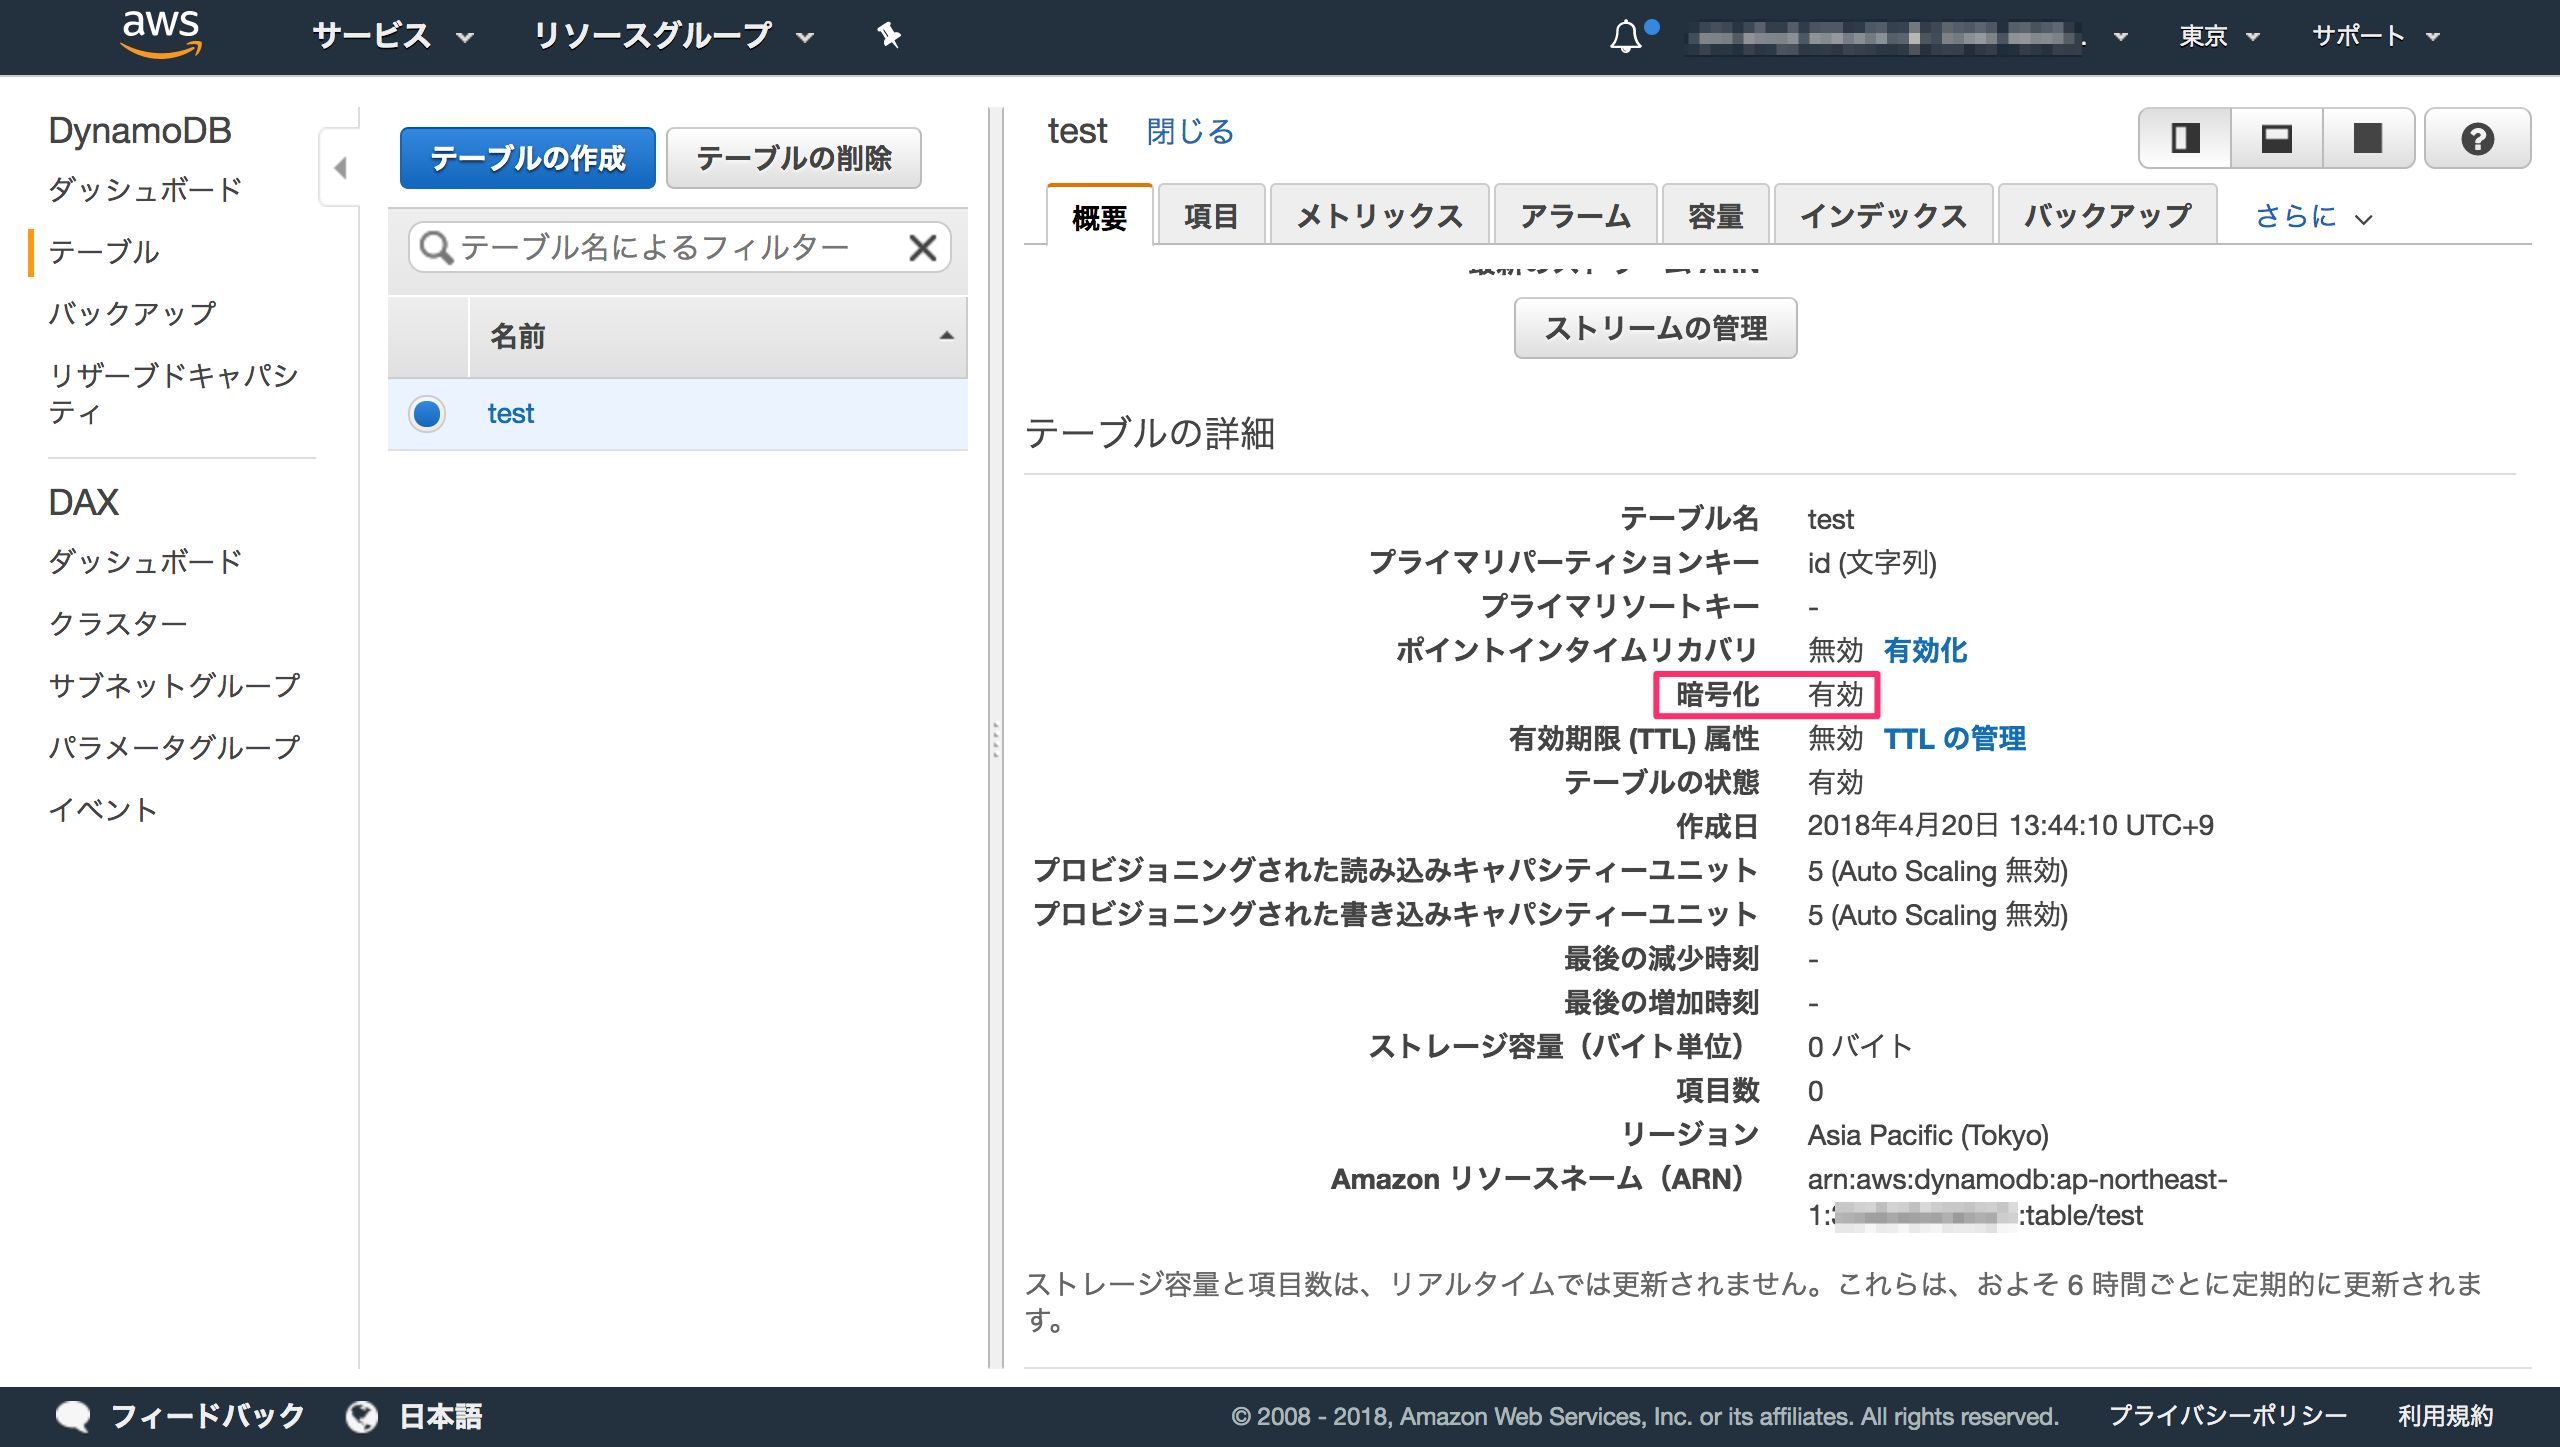Switch to full panel layout icon
Screen dimensions: 2560x1447
pos(2368,138)
